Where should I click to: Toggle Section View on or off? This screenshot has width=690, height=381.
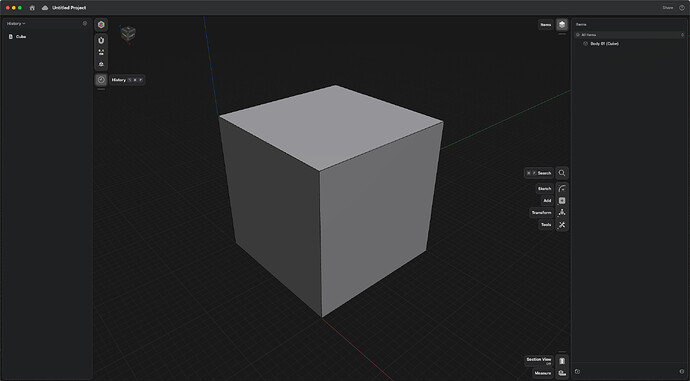coord(562,361)
